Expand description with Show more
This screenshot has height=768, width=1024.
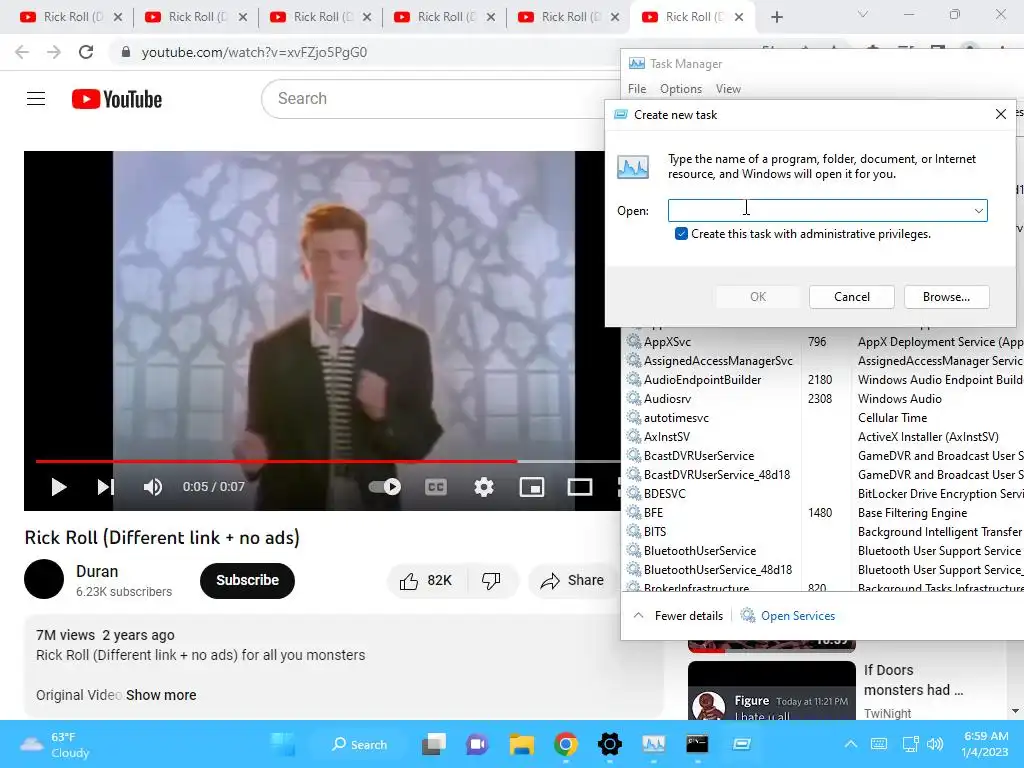pos(161,696)
